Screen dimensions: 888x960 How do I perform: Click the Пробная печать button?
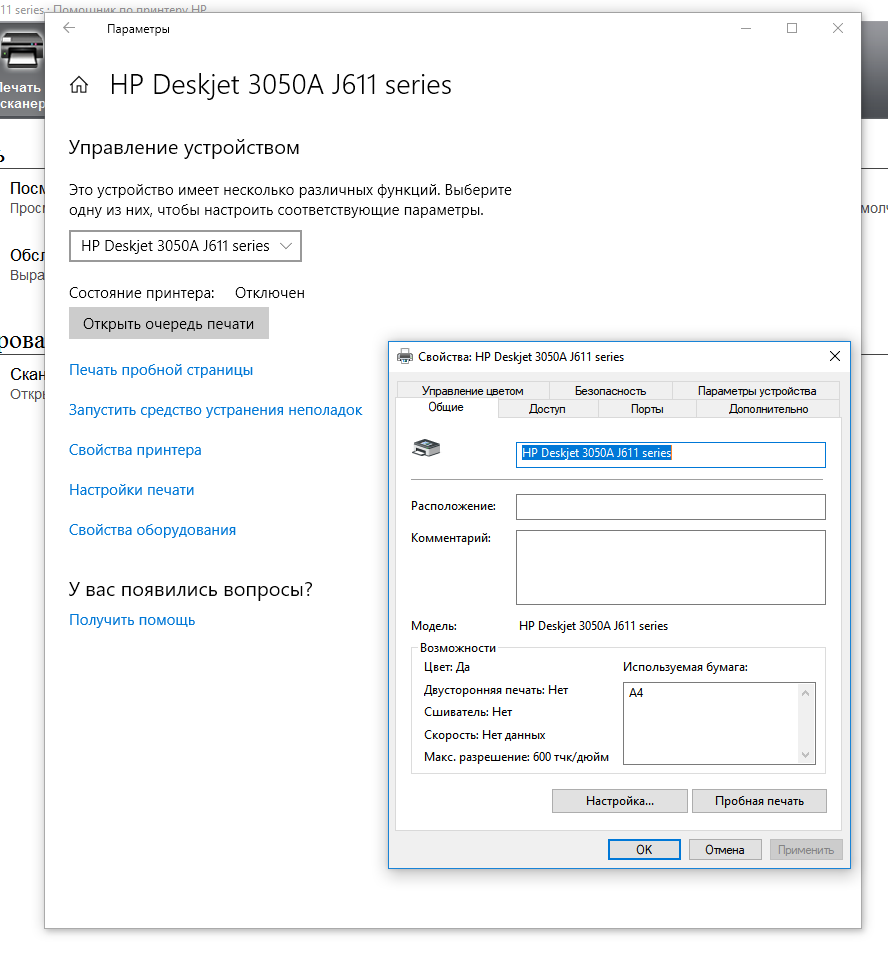[759, 801]
